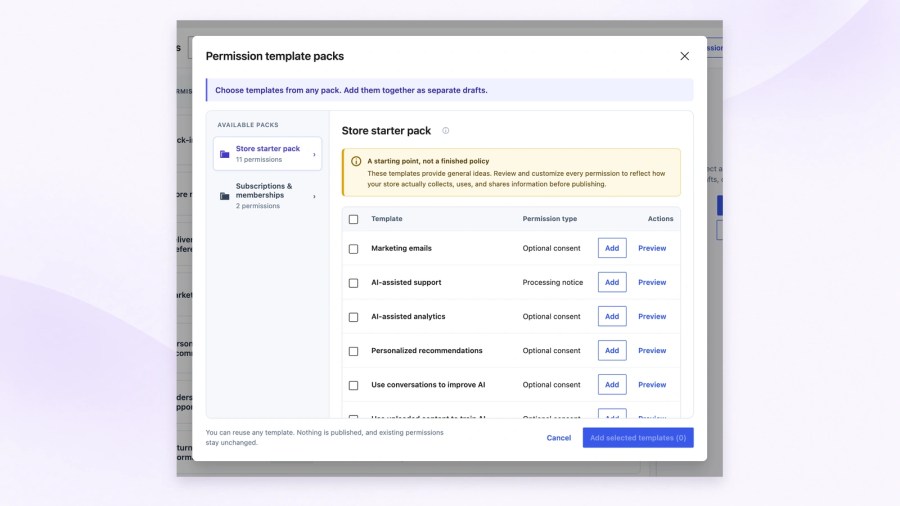This screenshot has height=506, width=900.
Task: Click the Actions column header
Action: click(x=660, y=219)
